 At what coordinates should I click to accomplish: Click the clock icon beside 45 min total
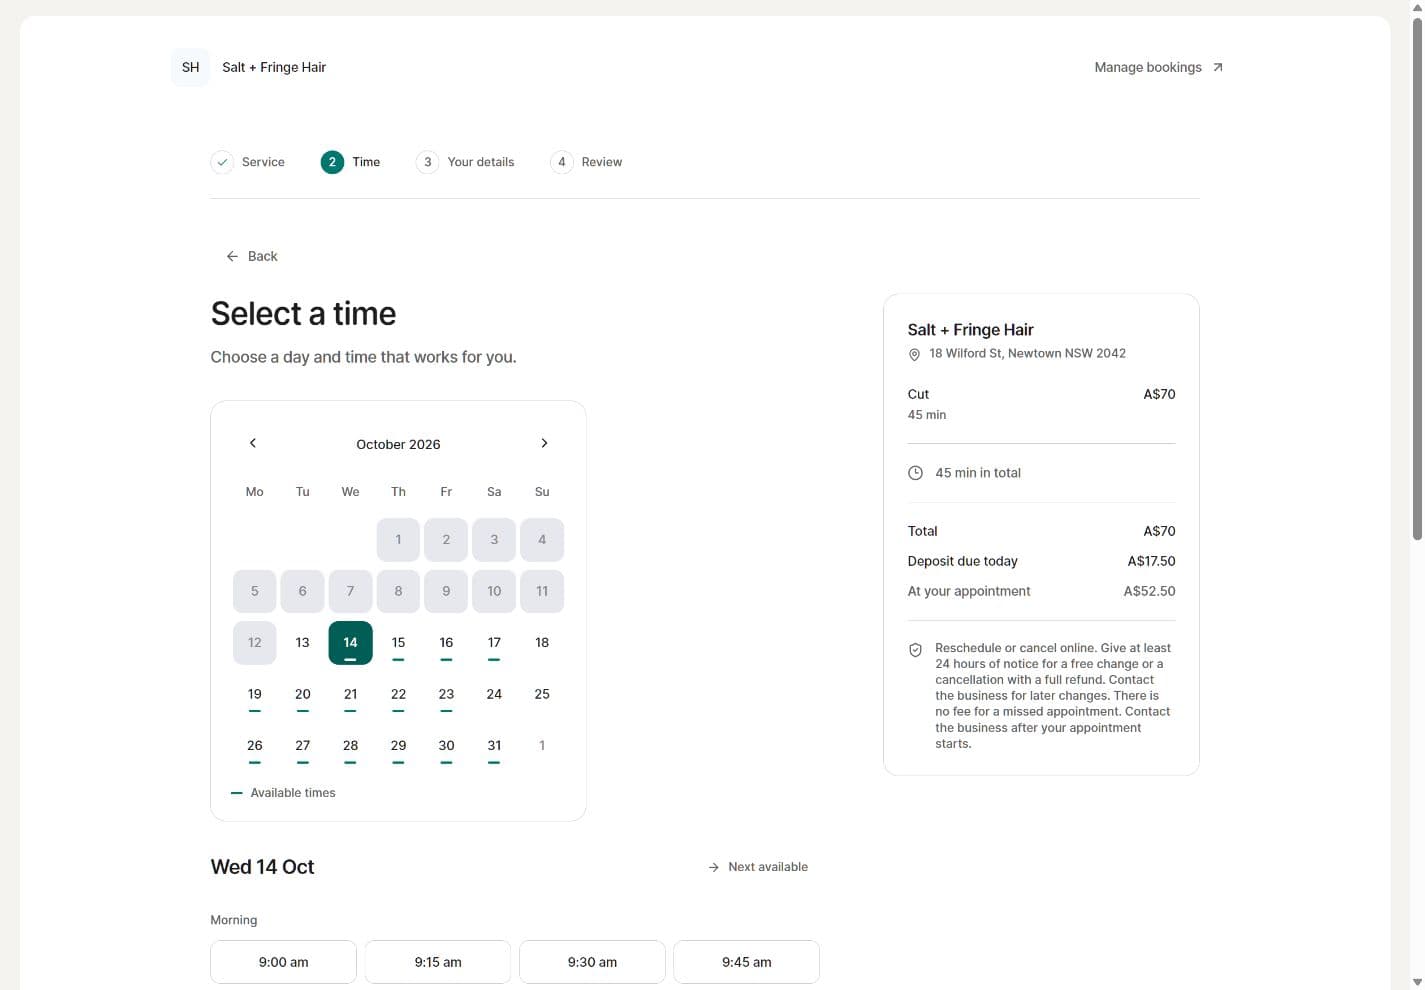tap(915, 473)
